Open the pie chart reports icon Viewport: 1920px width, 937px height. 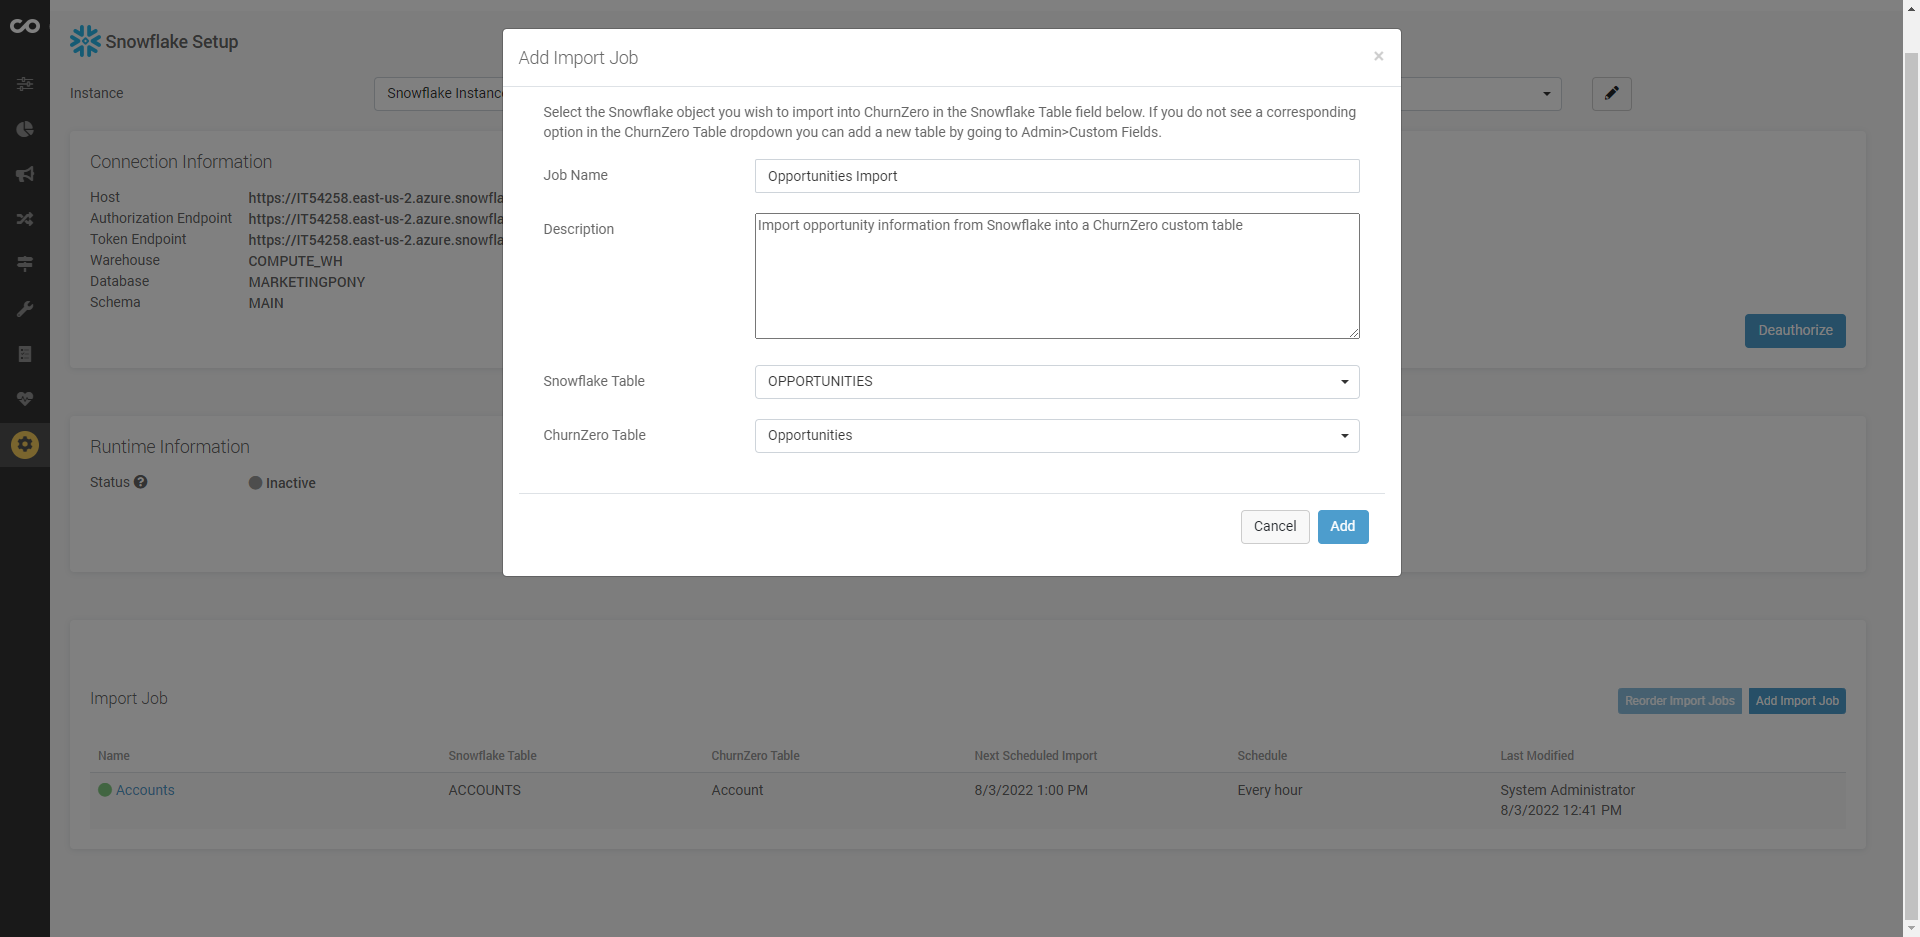[x=25, y=129]
